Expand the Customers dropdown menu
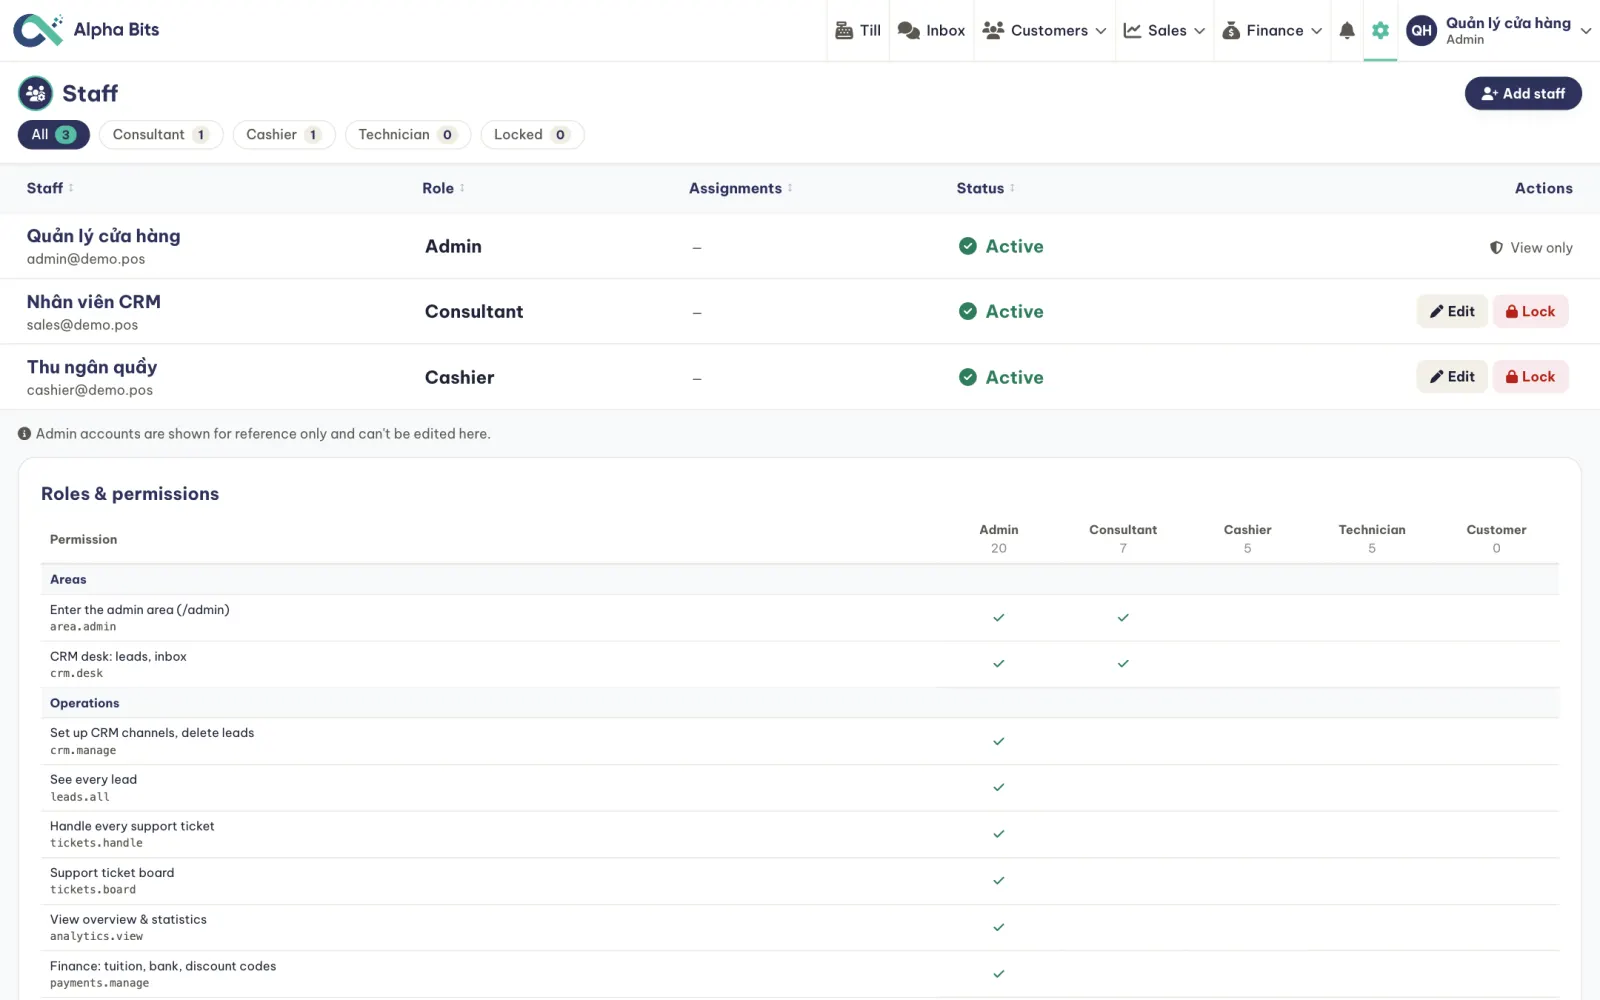Image resolution: width=1600 pixels, height=1000 pixels. (x=1100, y=31)
